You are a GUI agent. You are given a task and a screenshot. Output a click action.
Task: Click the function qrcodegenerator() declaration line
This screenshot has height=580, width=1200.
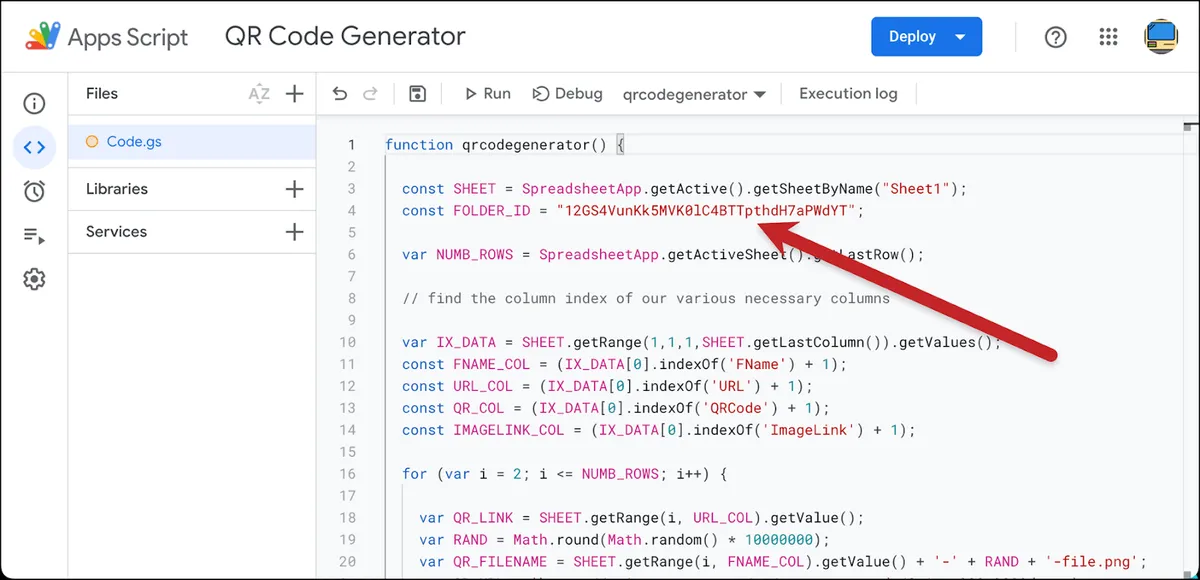pyautogui.click(x=504, y=145)
